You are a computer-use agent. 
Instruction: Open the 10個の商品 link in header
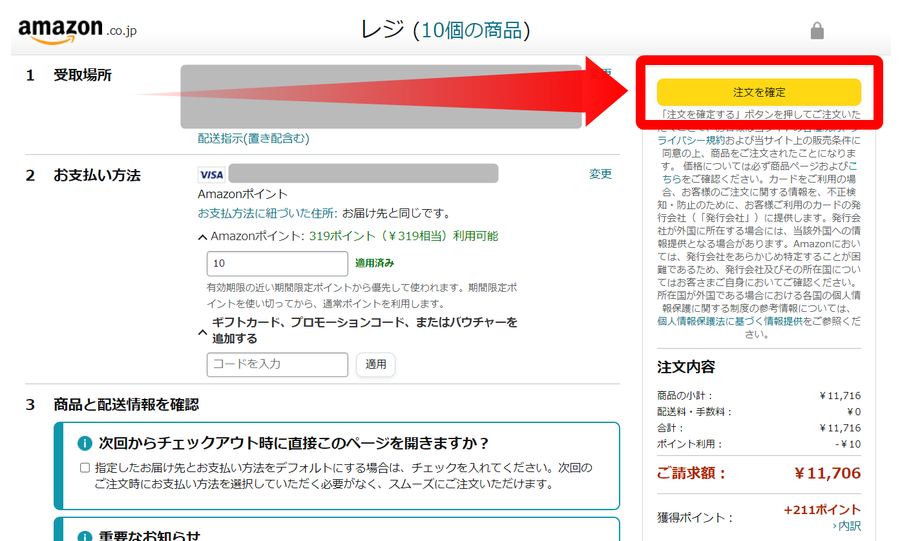point(472,30)
